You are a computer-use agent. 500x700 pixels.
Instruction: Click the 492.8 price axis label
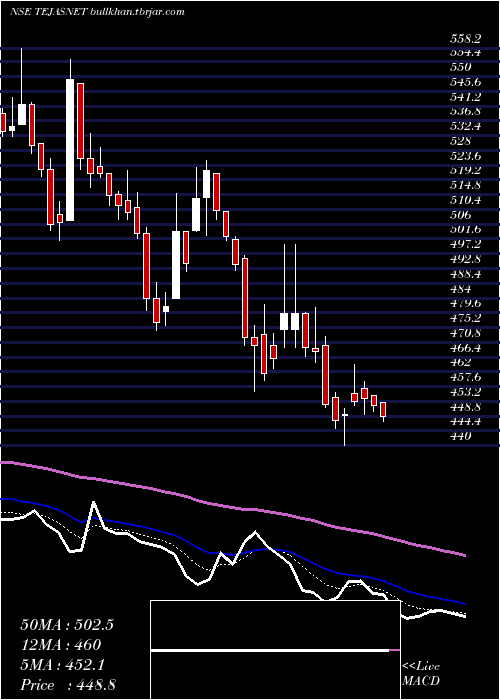pyautogui.click(x=465, y=259)
